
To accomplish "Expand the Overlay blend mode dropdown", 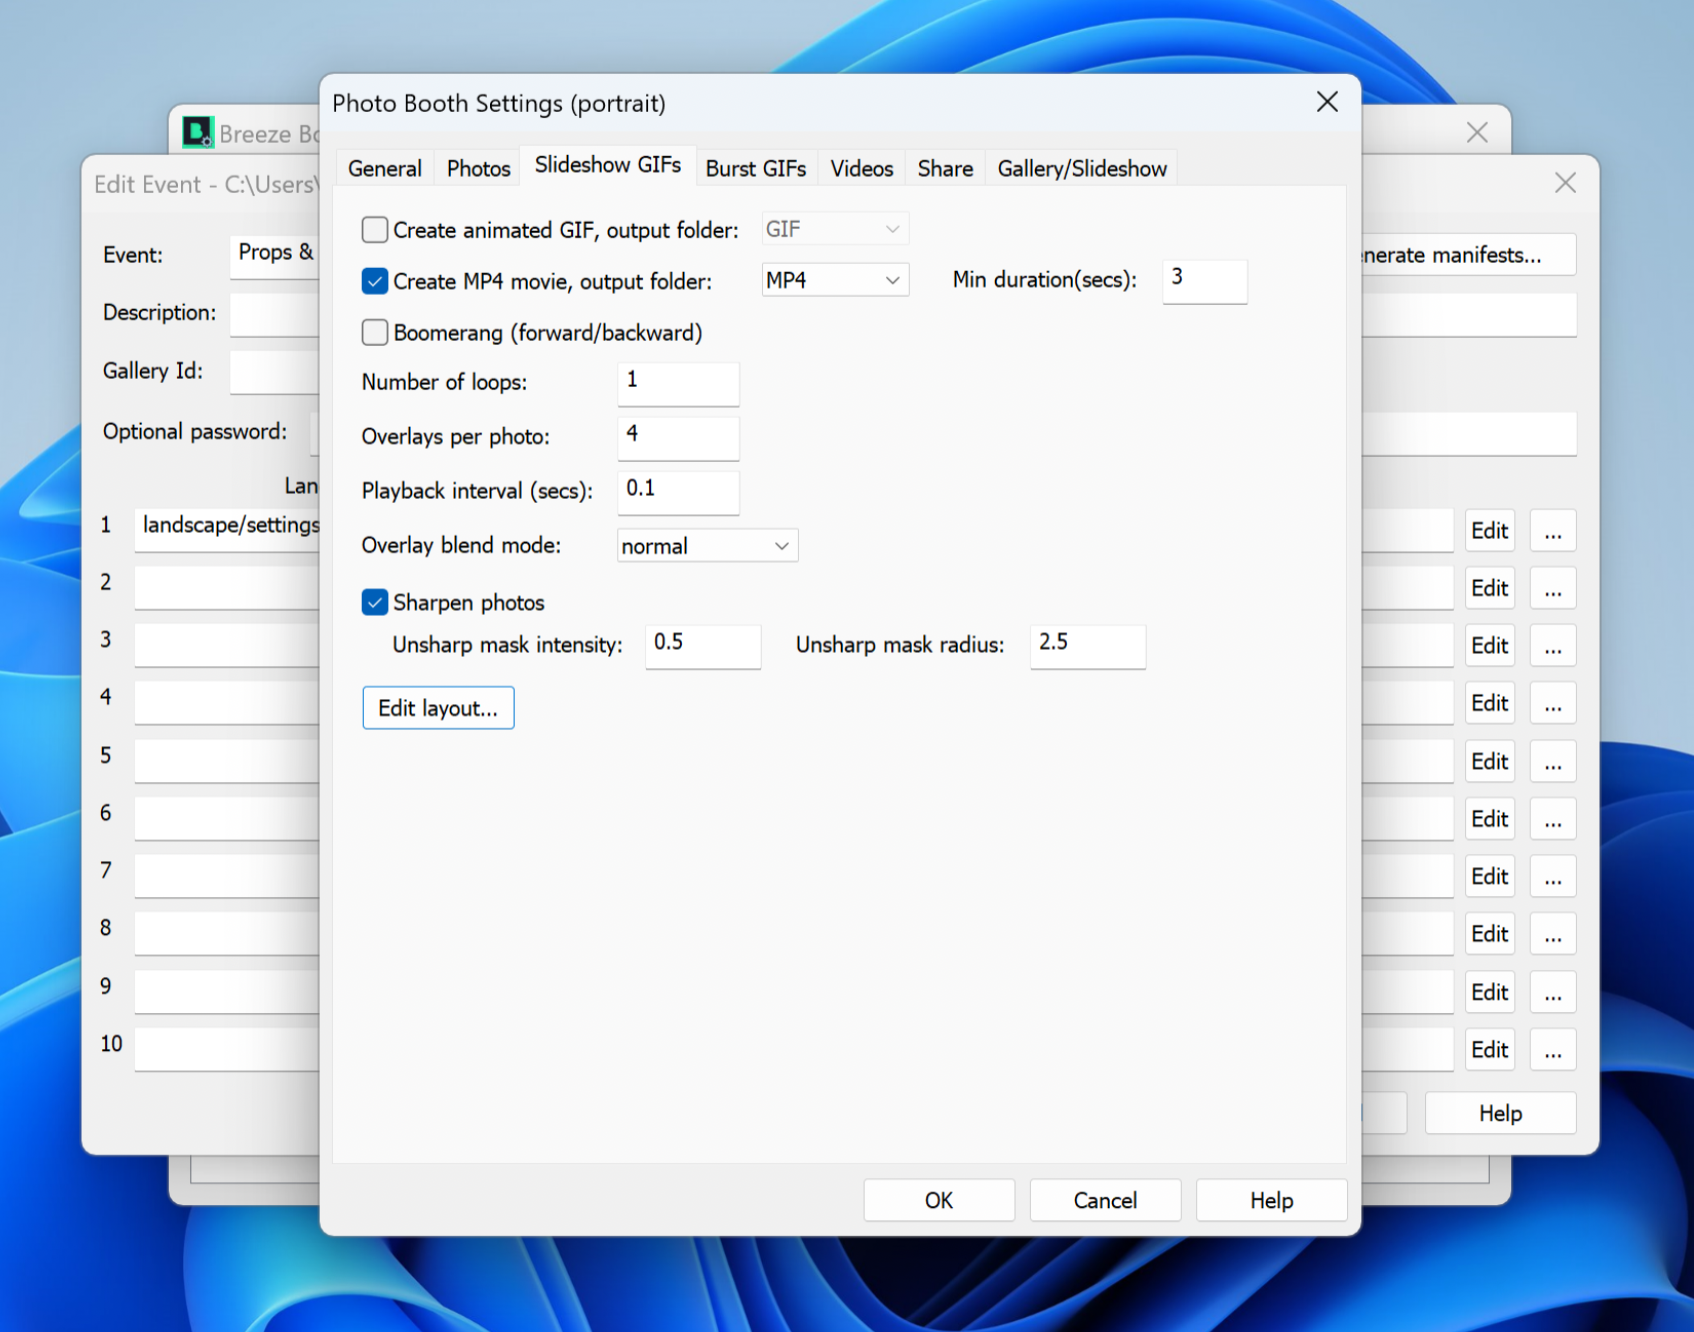I will (x=706, y=546).
